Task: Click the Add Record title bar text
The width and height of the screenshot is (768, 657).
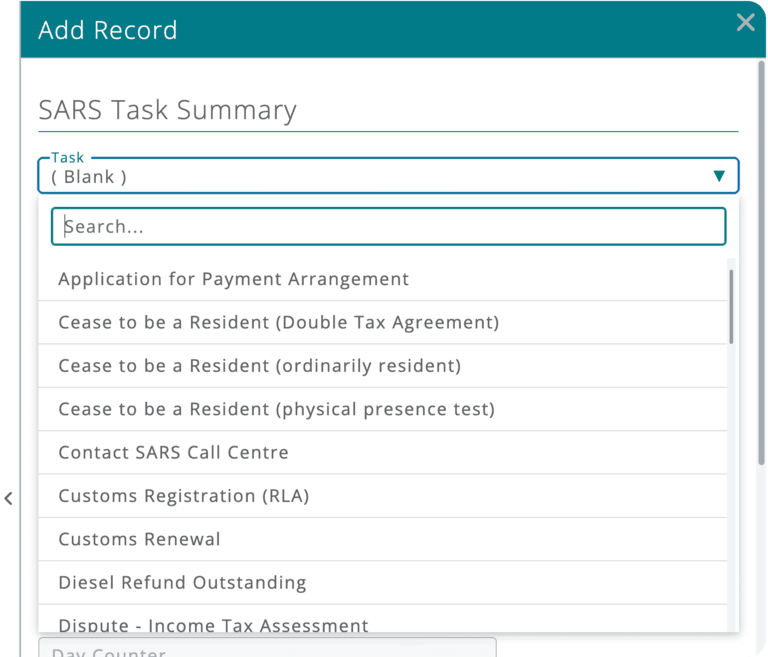Action: coord(107,30)
